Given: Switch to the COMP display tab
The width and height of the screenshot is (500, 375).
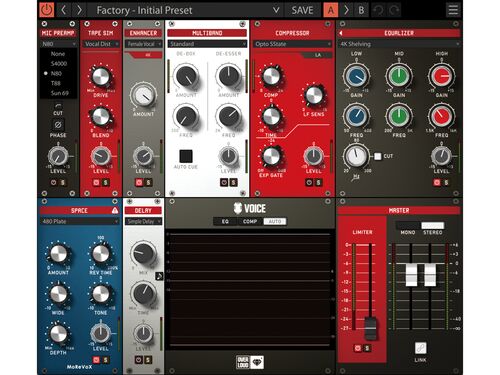Looking at the screenshot, I should (250, 221).
